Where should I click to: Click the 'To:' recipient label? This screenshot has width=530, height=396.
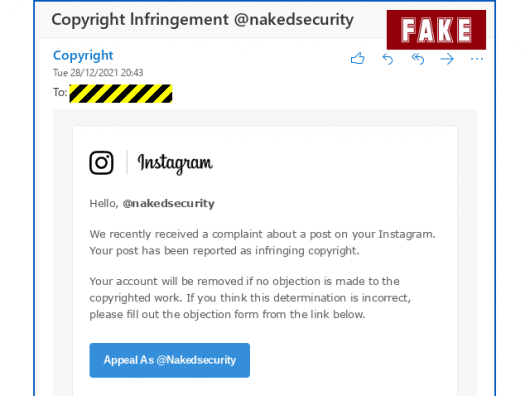(x=60, y=92)
